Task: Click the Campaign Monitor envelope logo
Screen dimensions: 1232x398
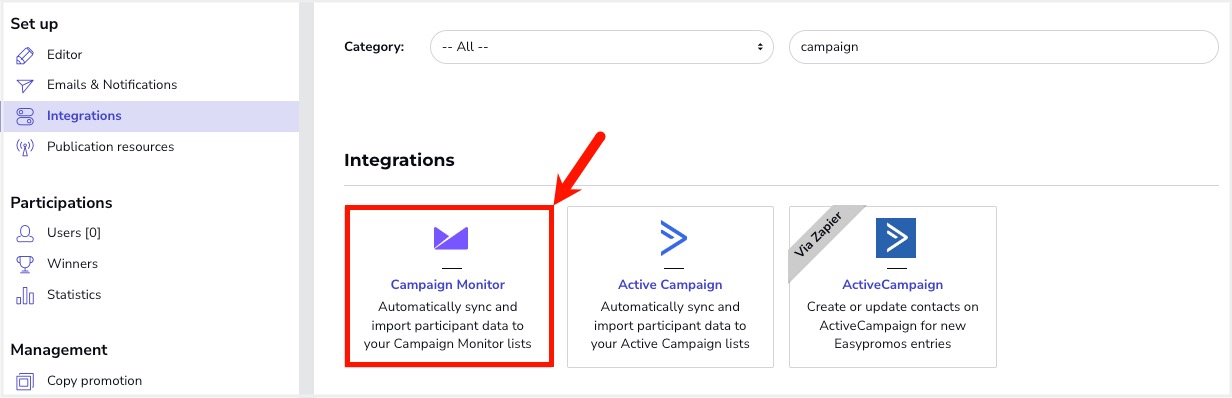Action: [450, 238]
